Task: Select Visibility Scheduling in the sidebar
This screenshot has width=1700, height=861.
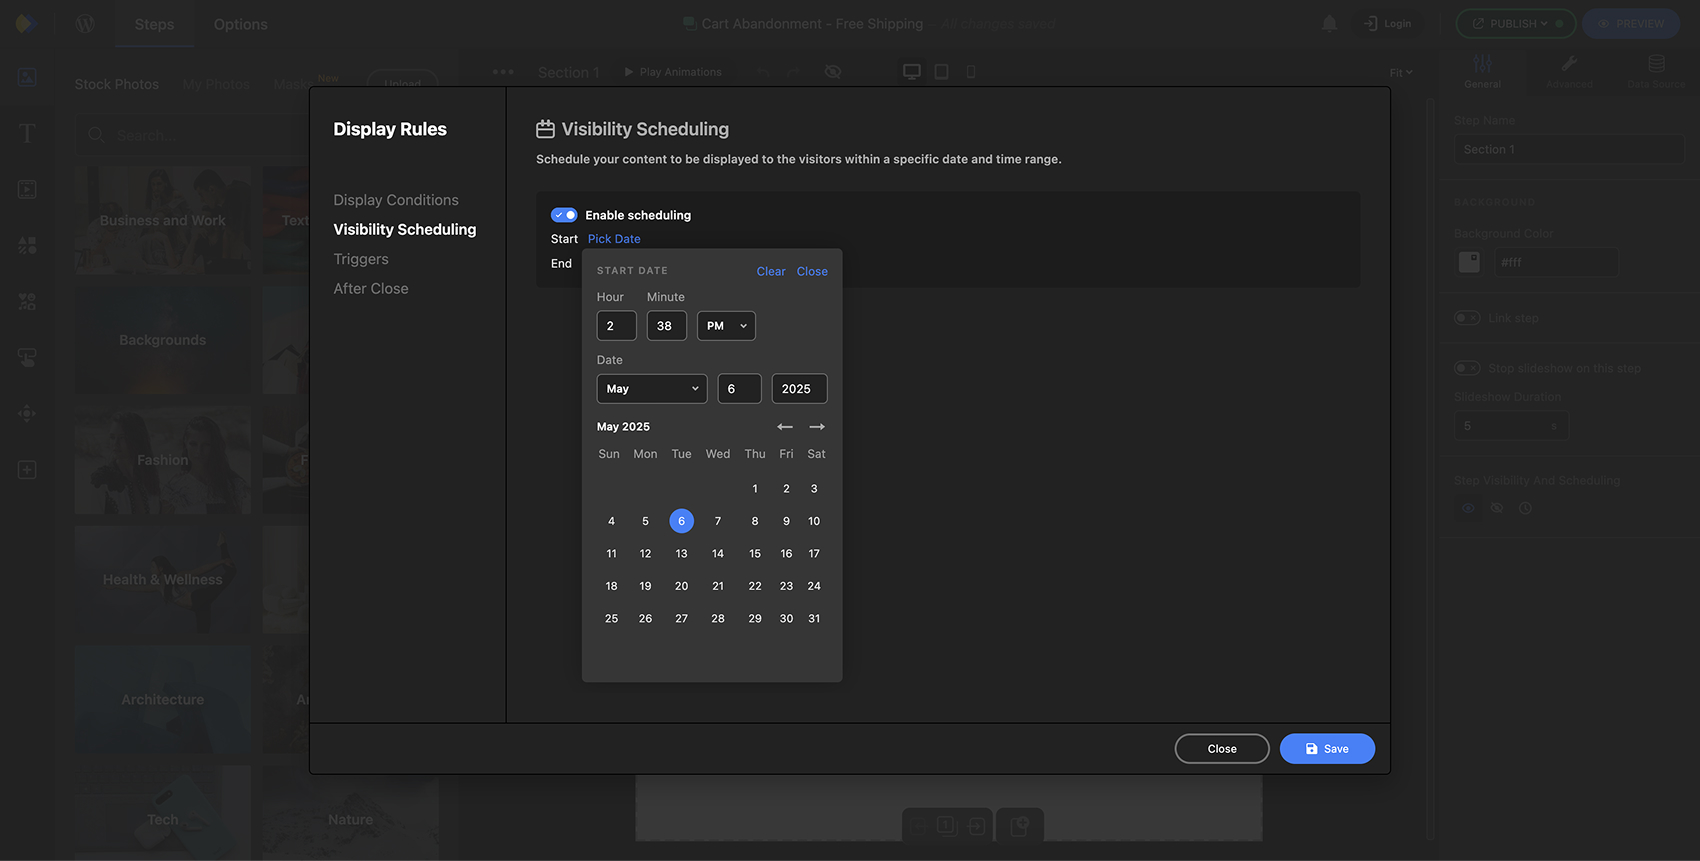Action: [x=405, y=229]
